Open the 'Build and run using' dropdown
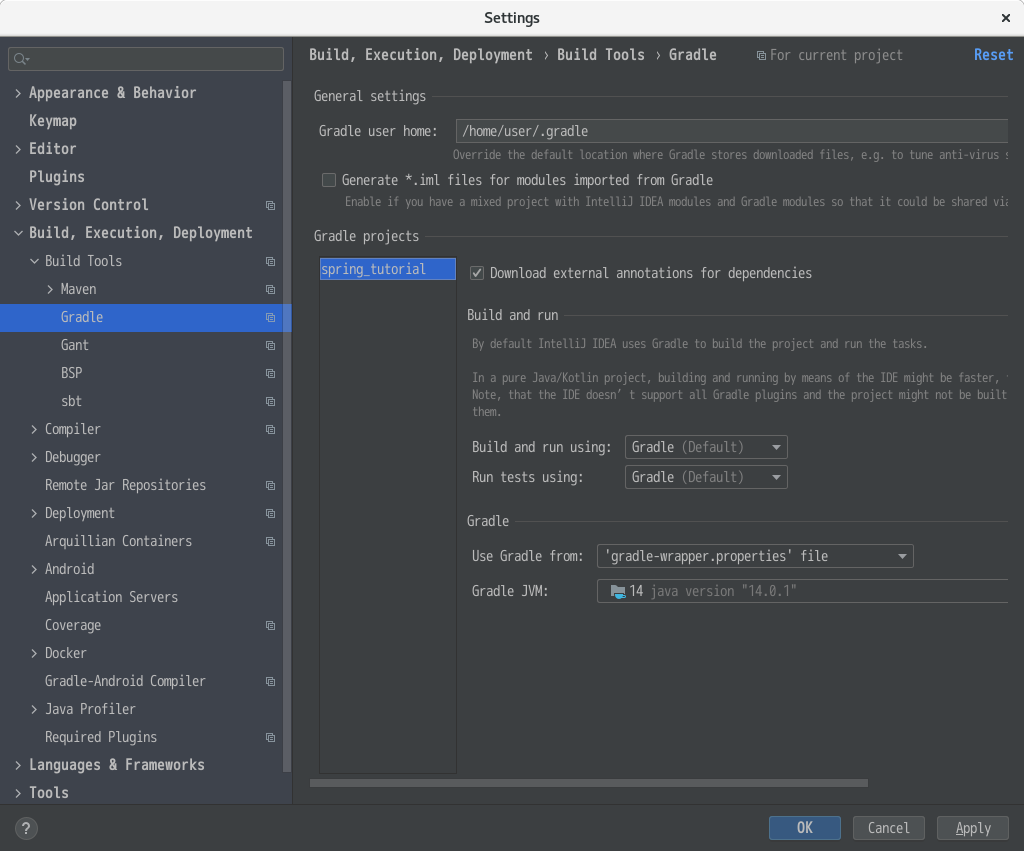The image size is (1024, 851). tap(706, 447)
